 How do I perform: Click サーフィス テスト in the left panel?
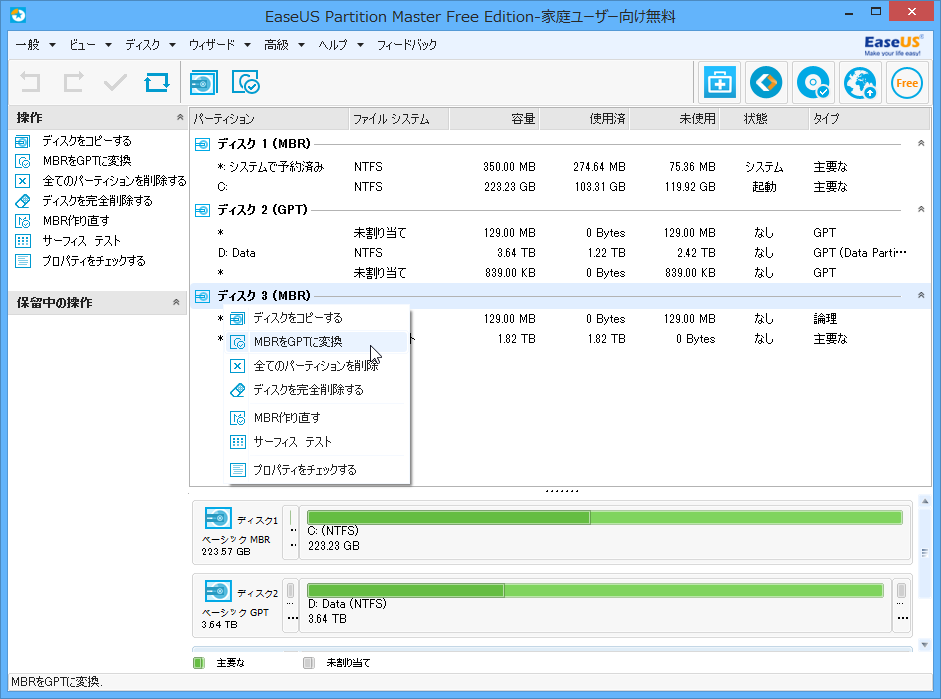pos(82,241)
